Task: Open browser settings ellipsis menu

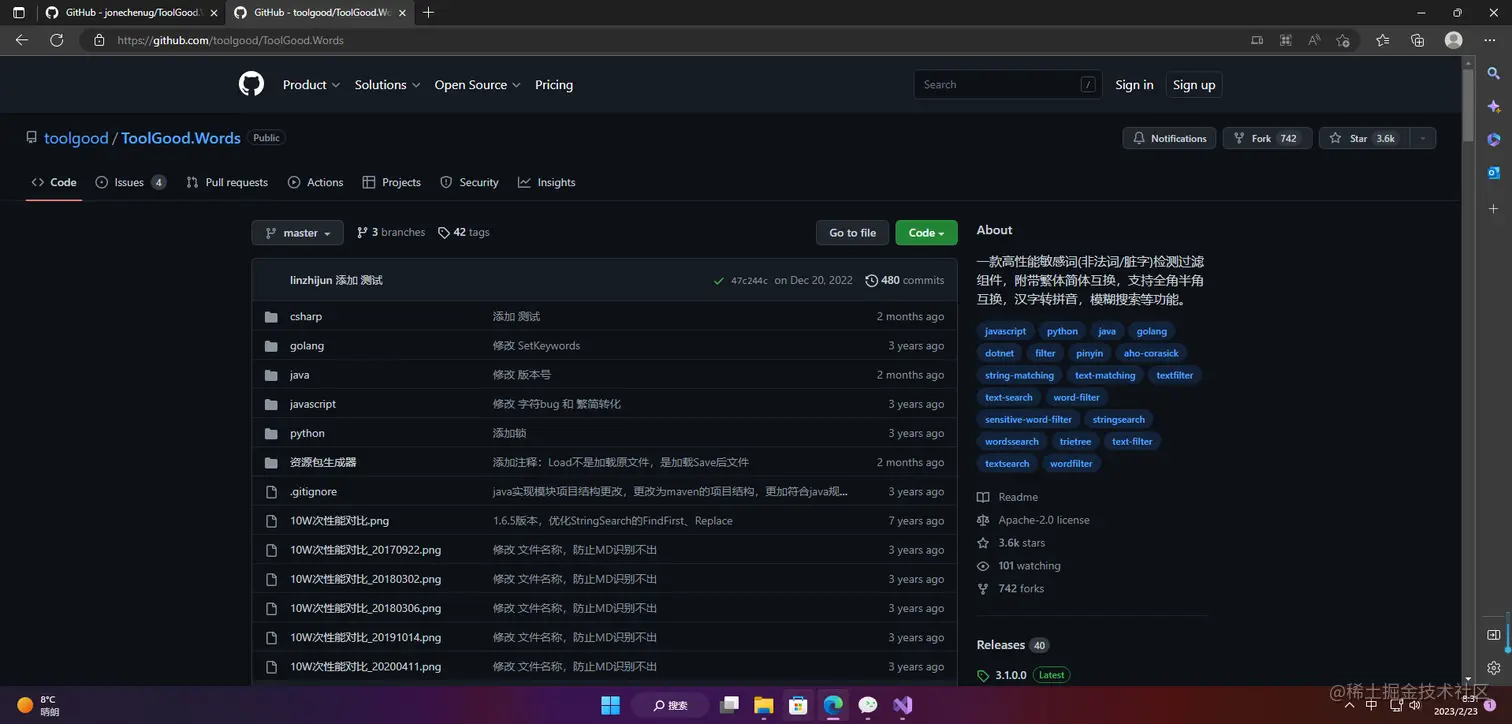Action: point(1488,40)
